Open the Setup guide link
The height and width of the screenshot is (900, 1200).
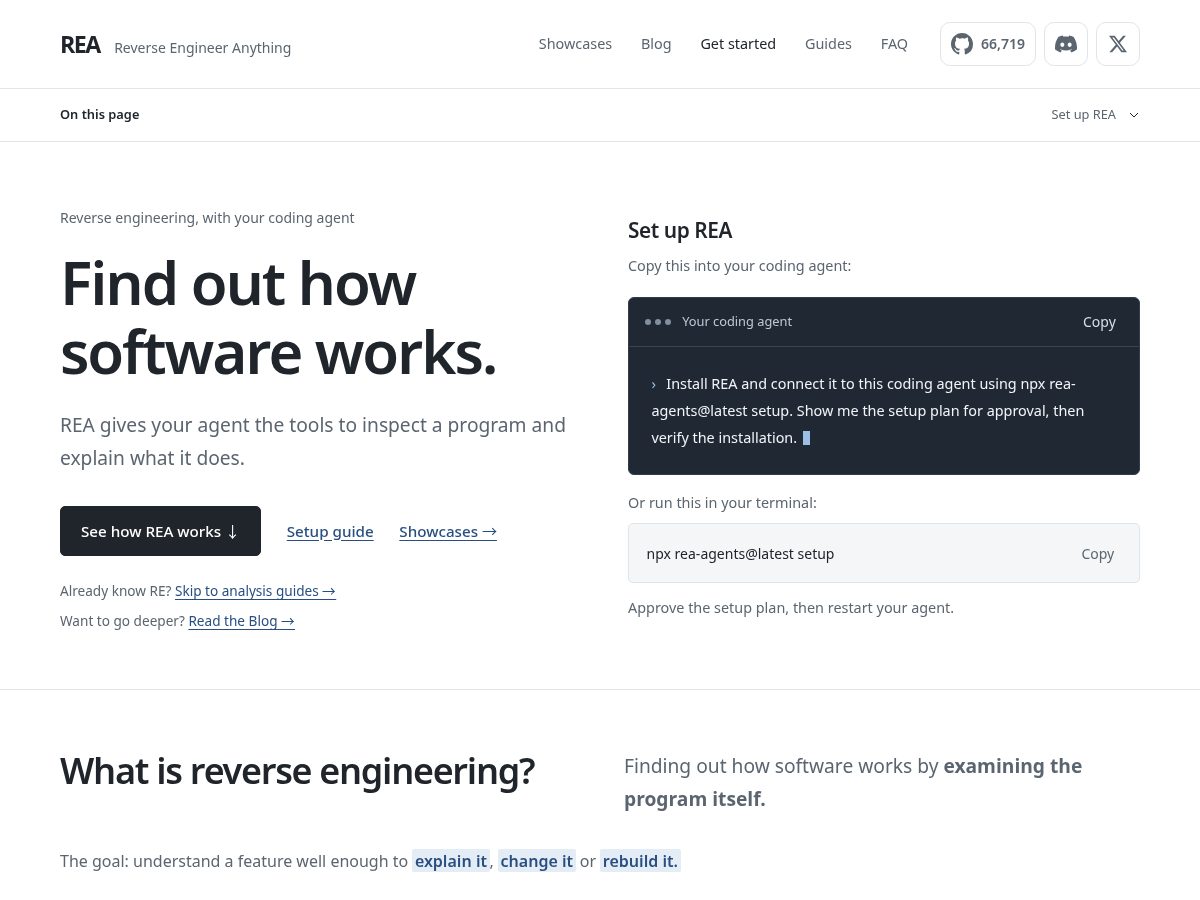click(330, 532)
